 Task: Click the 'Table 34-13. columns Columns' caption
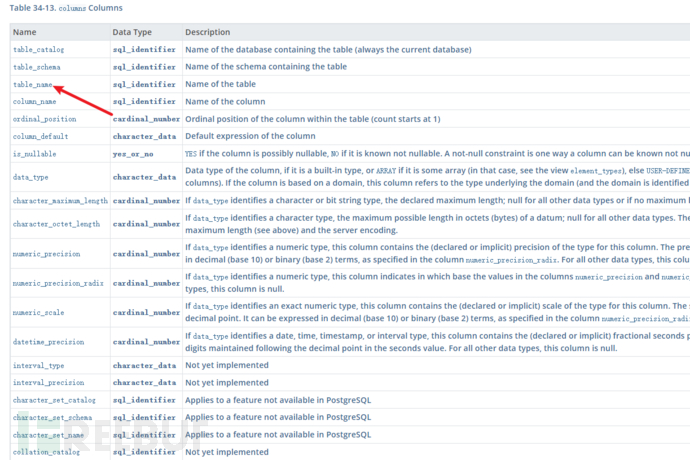point(66,8)
